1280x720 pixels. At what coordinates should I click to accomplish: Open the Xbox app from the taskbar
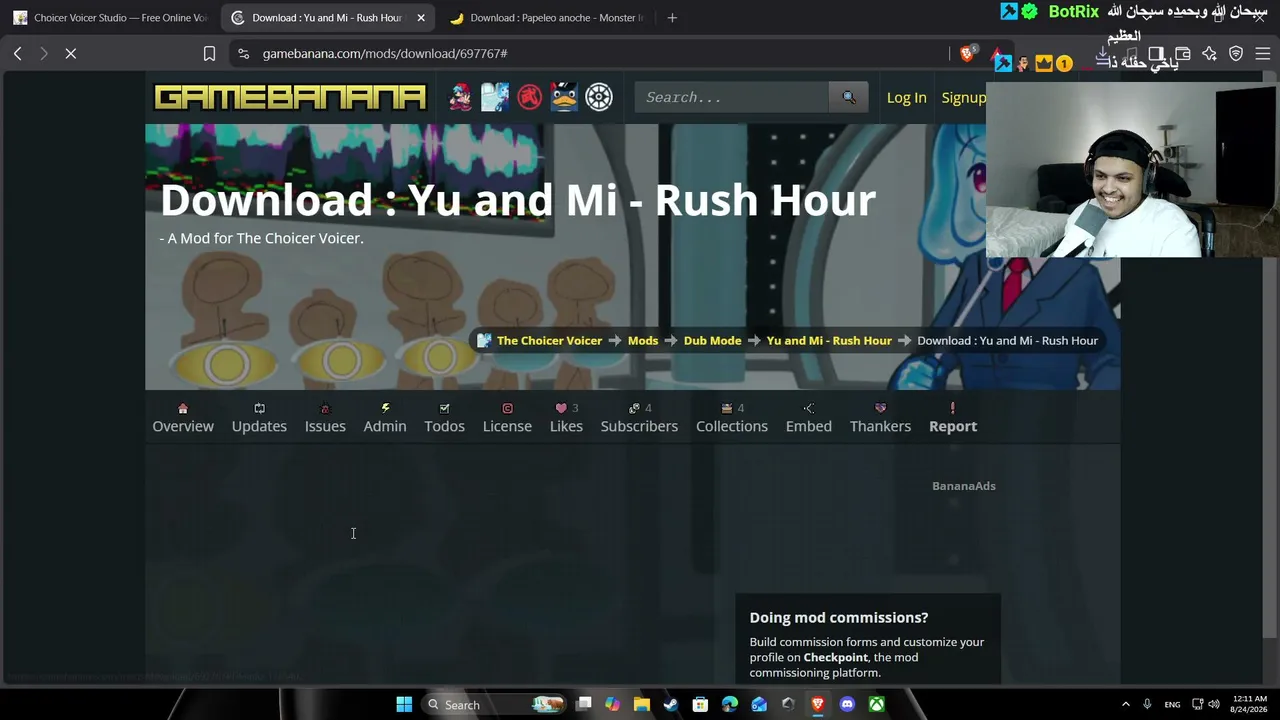[876, 704]
